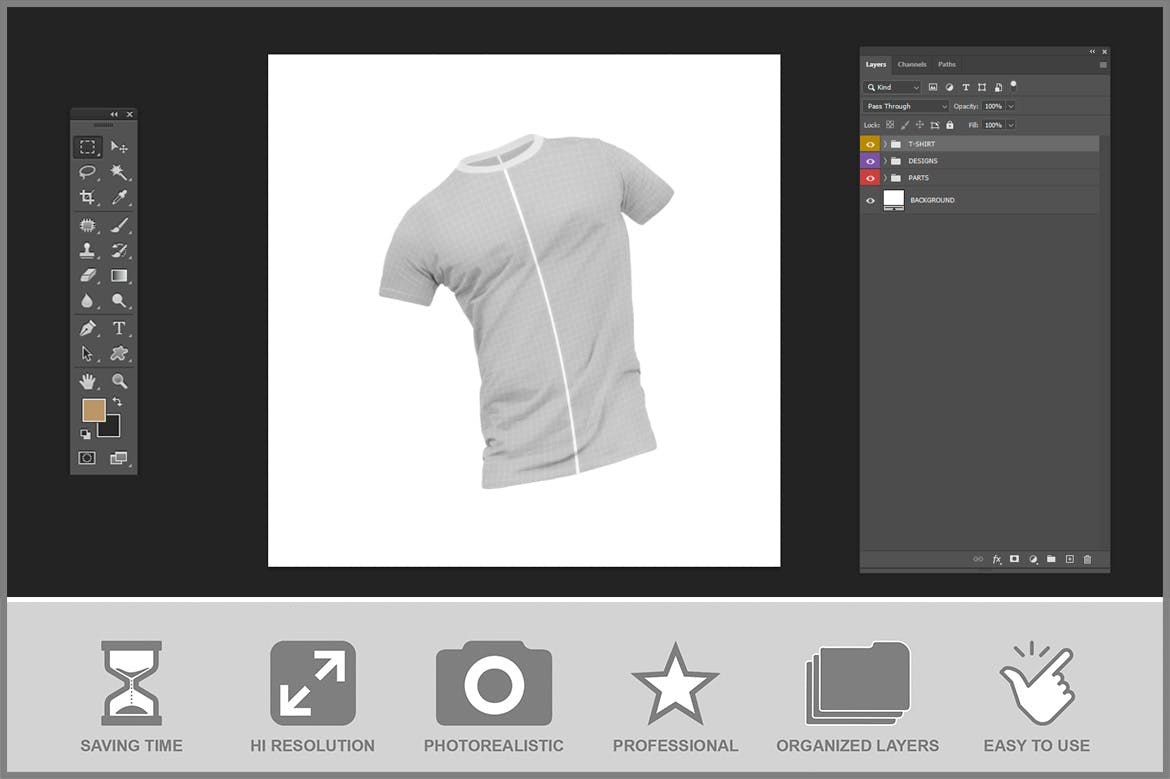
Task: Expand the PARTS layer group
Action: click(885, 177)
